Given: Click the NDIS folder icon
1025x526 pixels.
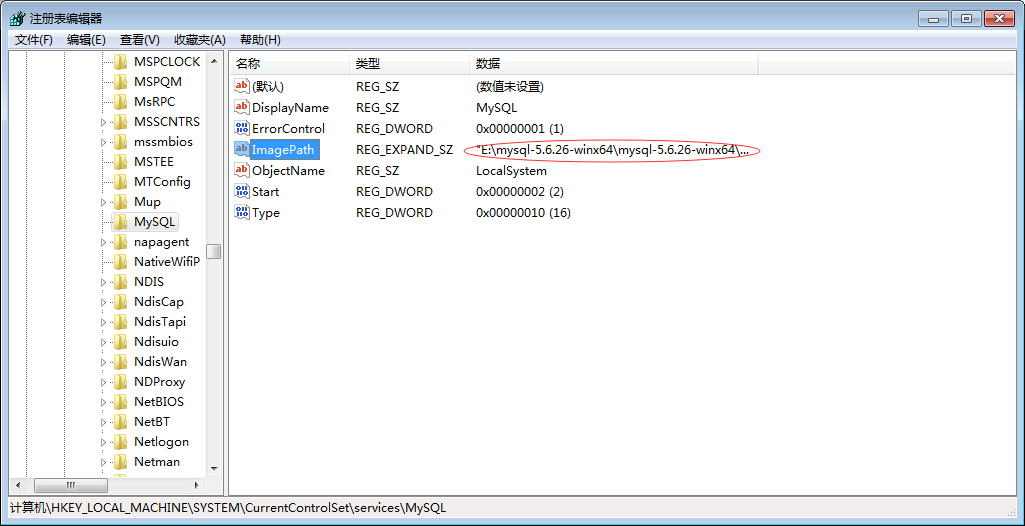Looking at the screenshot, I should [120, 282].
